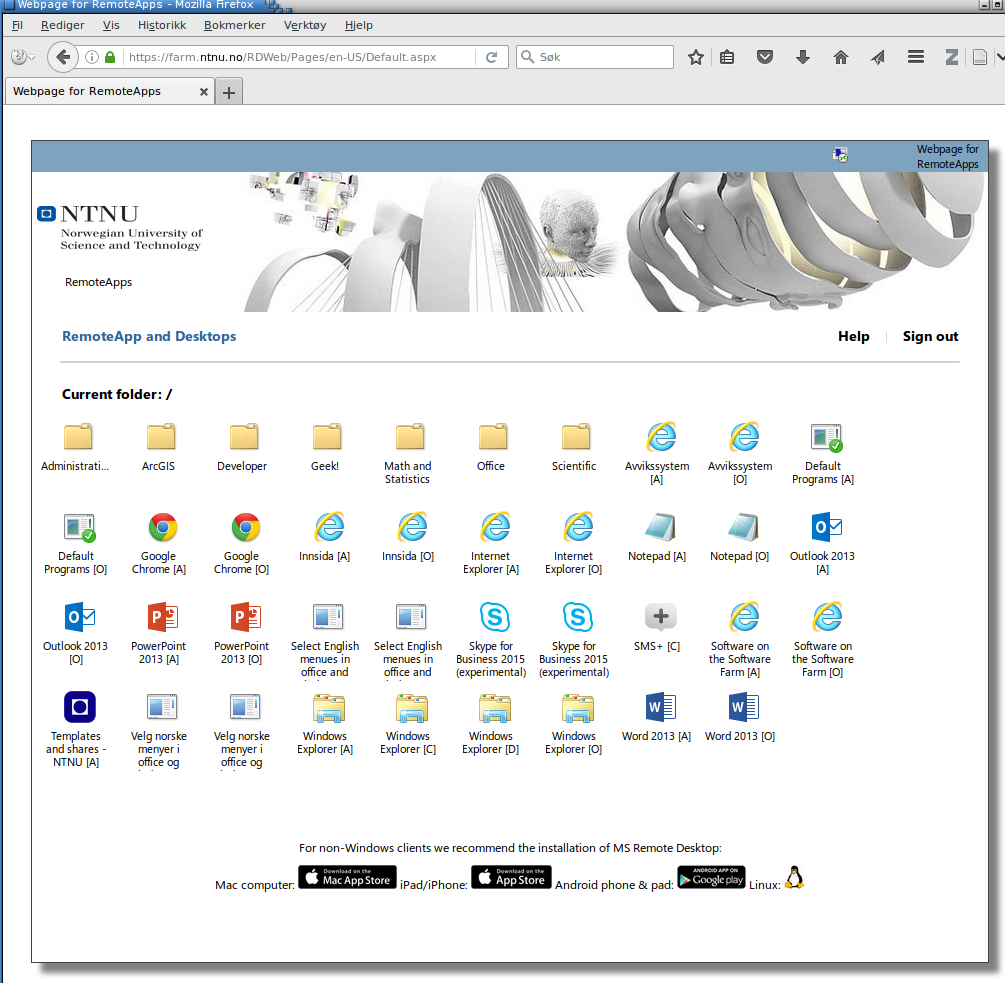
Task: Open the Math and Statistics folder
Action: tap(410, 437)
